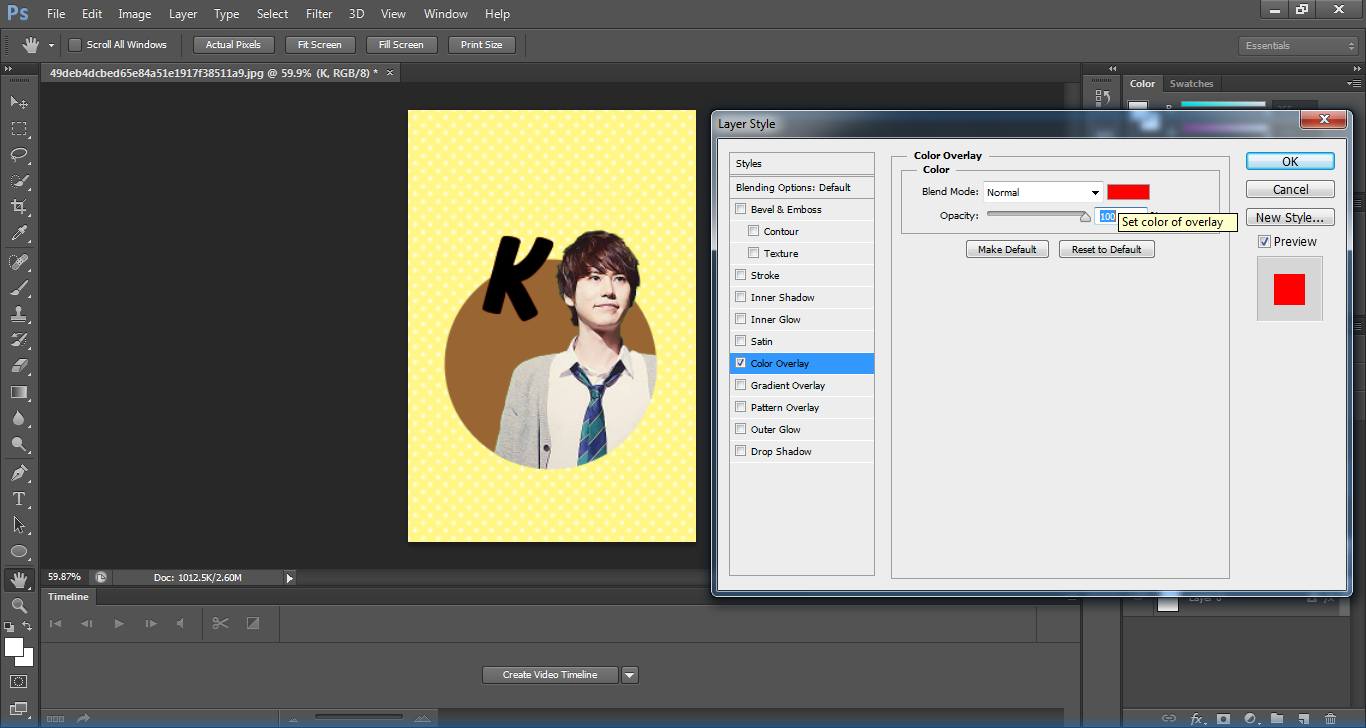This screenshot has width=1366, height=728.
Task: Select the Brush tool
Action: (19, 288)
